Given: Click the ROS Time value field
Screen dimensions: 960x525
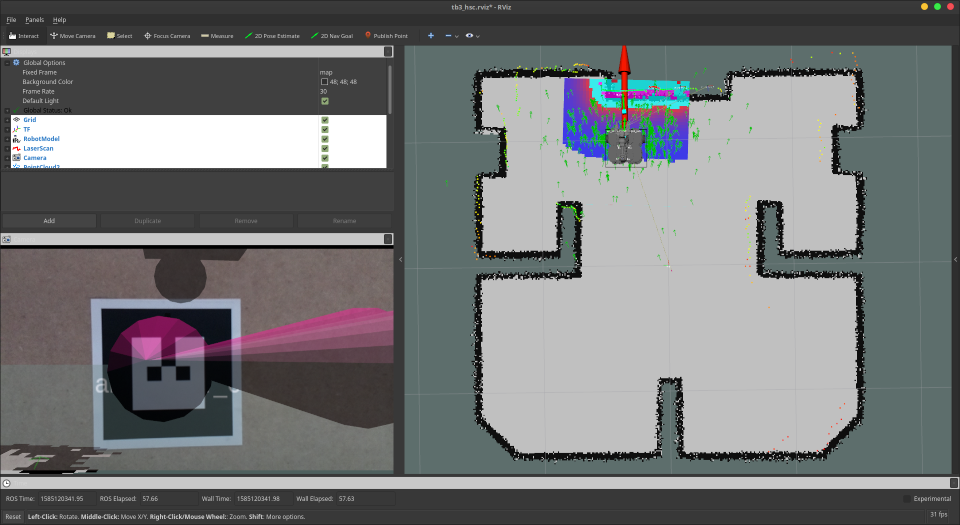Looking at the screenshot, I should pyautogui.click(x=66, y=499).
